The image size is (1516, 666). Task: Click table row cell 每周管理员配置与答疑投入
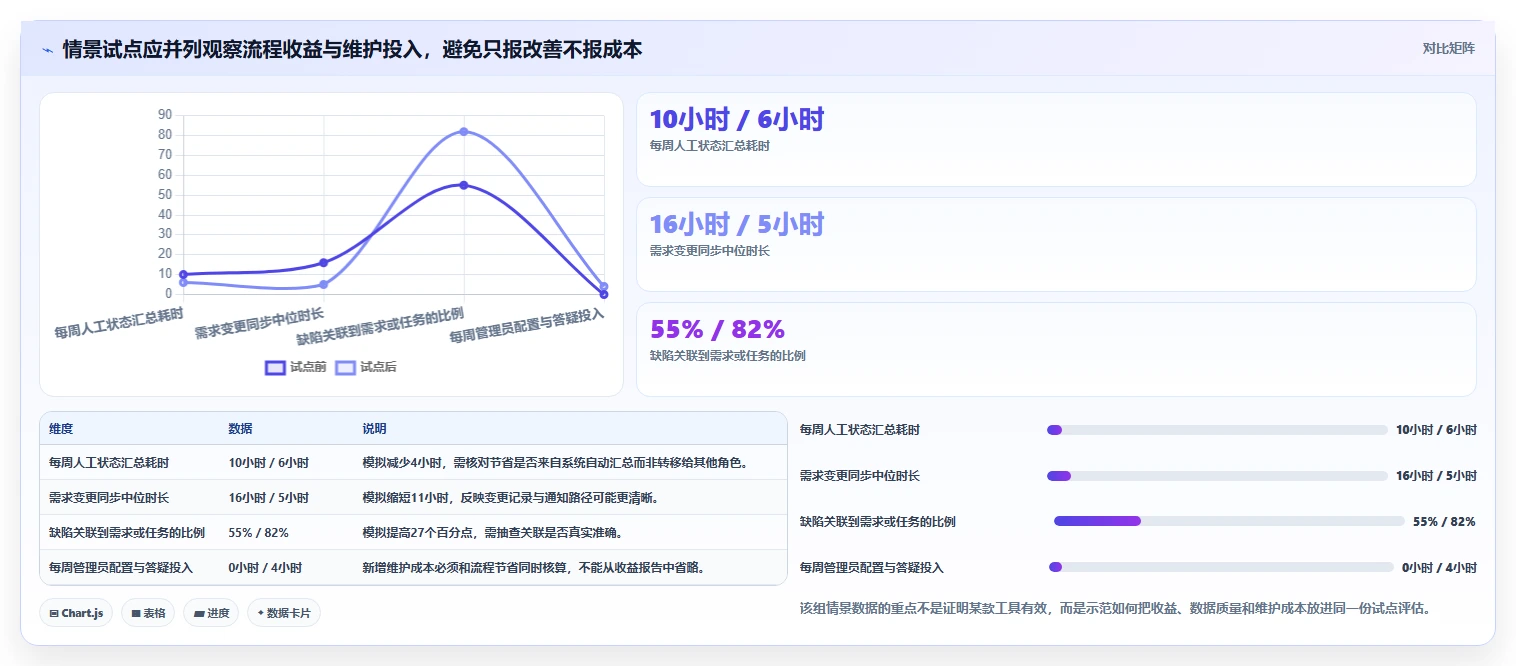(x=121, y=567)
